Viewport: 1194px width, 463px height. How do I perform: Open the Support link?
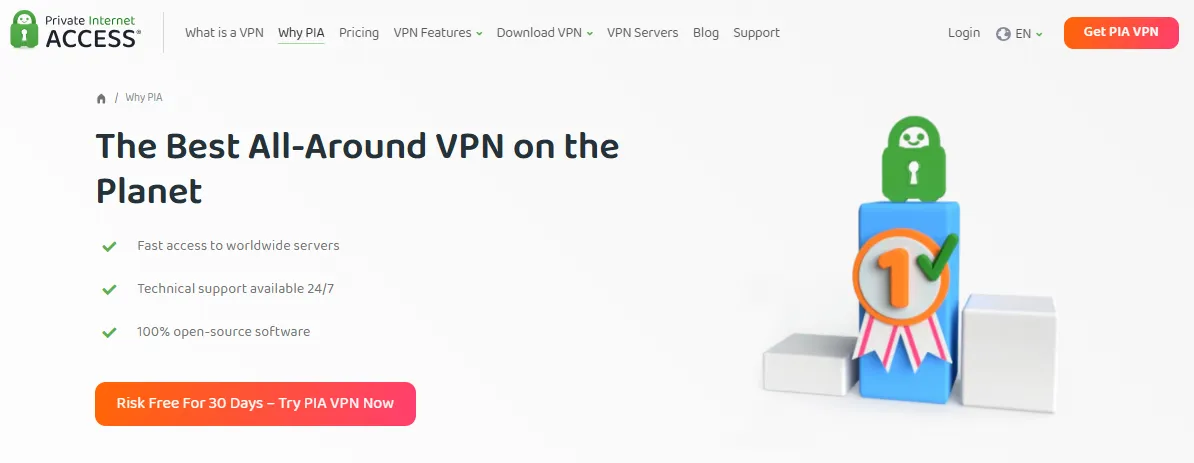756,33
